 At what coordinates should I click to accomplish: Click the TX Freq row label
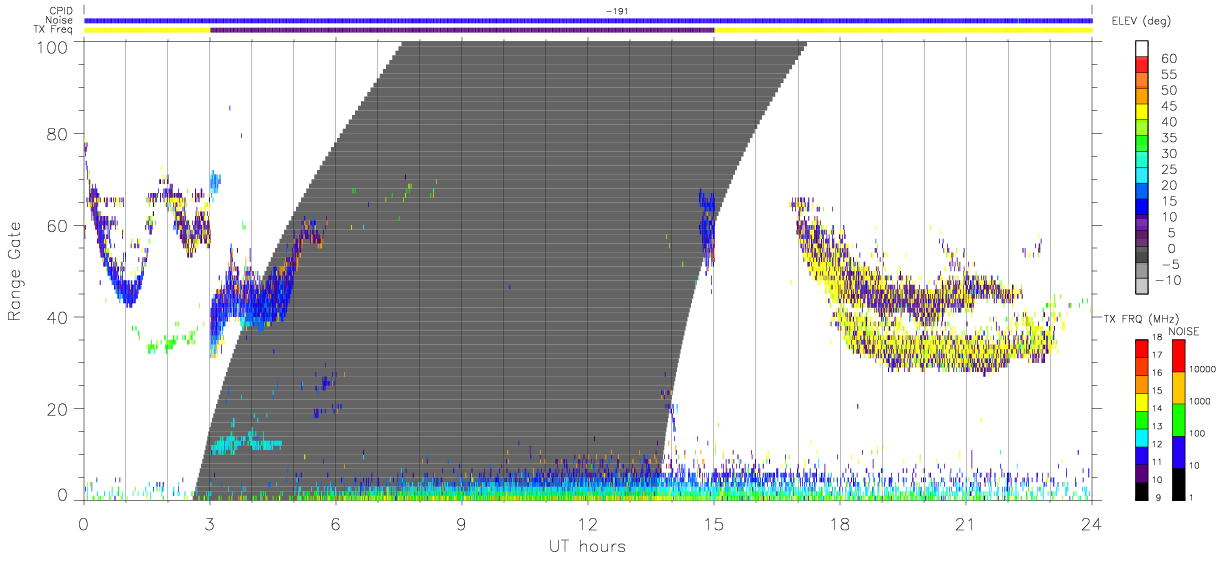point(54,30)
